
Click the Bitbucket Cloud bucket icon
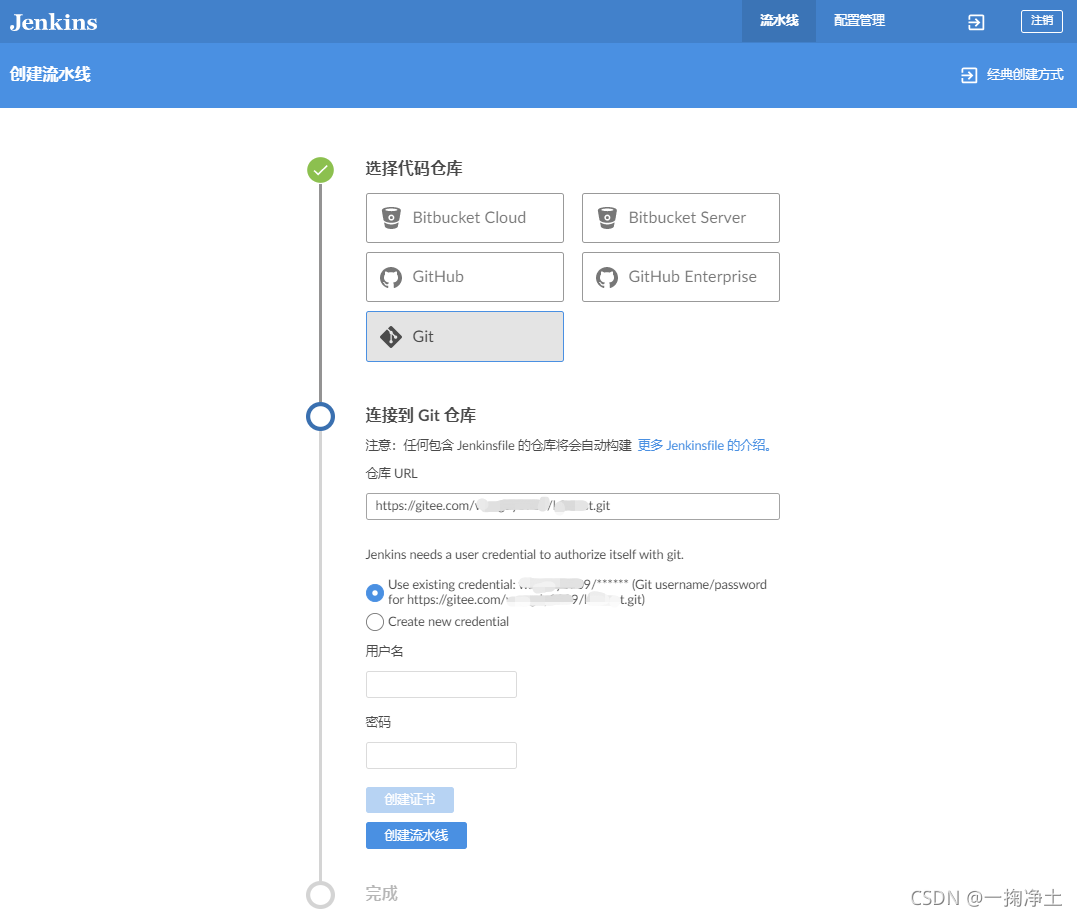pos(391,218)
